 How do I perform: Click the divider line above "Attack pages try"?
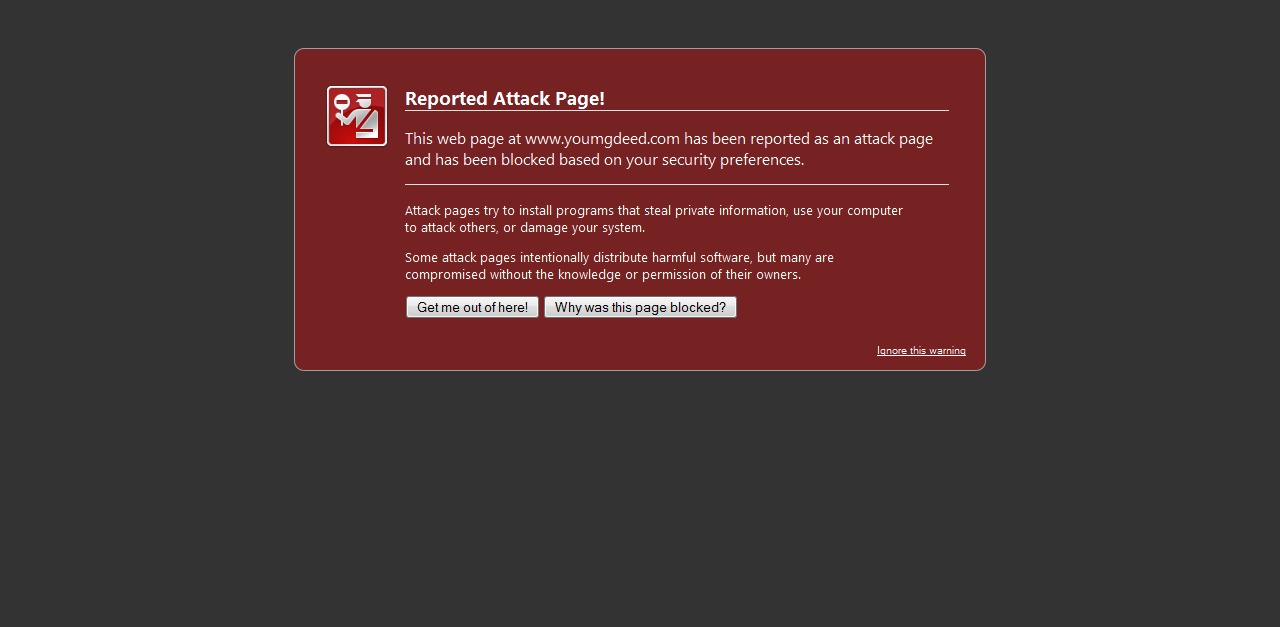tap(676, 185)
